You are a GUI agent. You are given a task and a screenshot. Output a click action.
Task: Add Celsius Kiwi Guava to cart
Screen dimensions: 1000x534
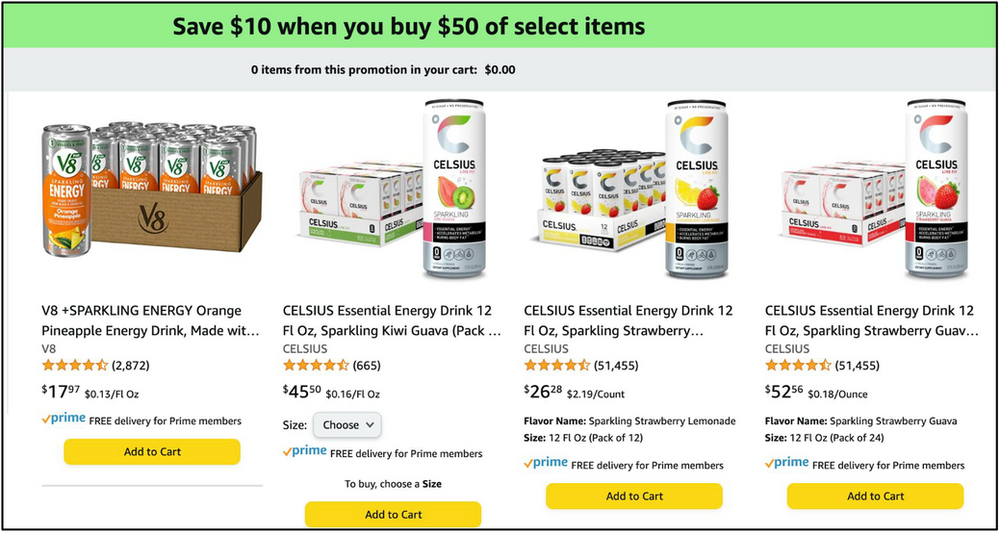393,514
